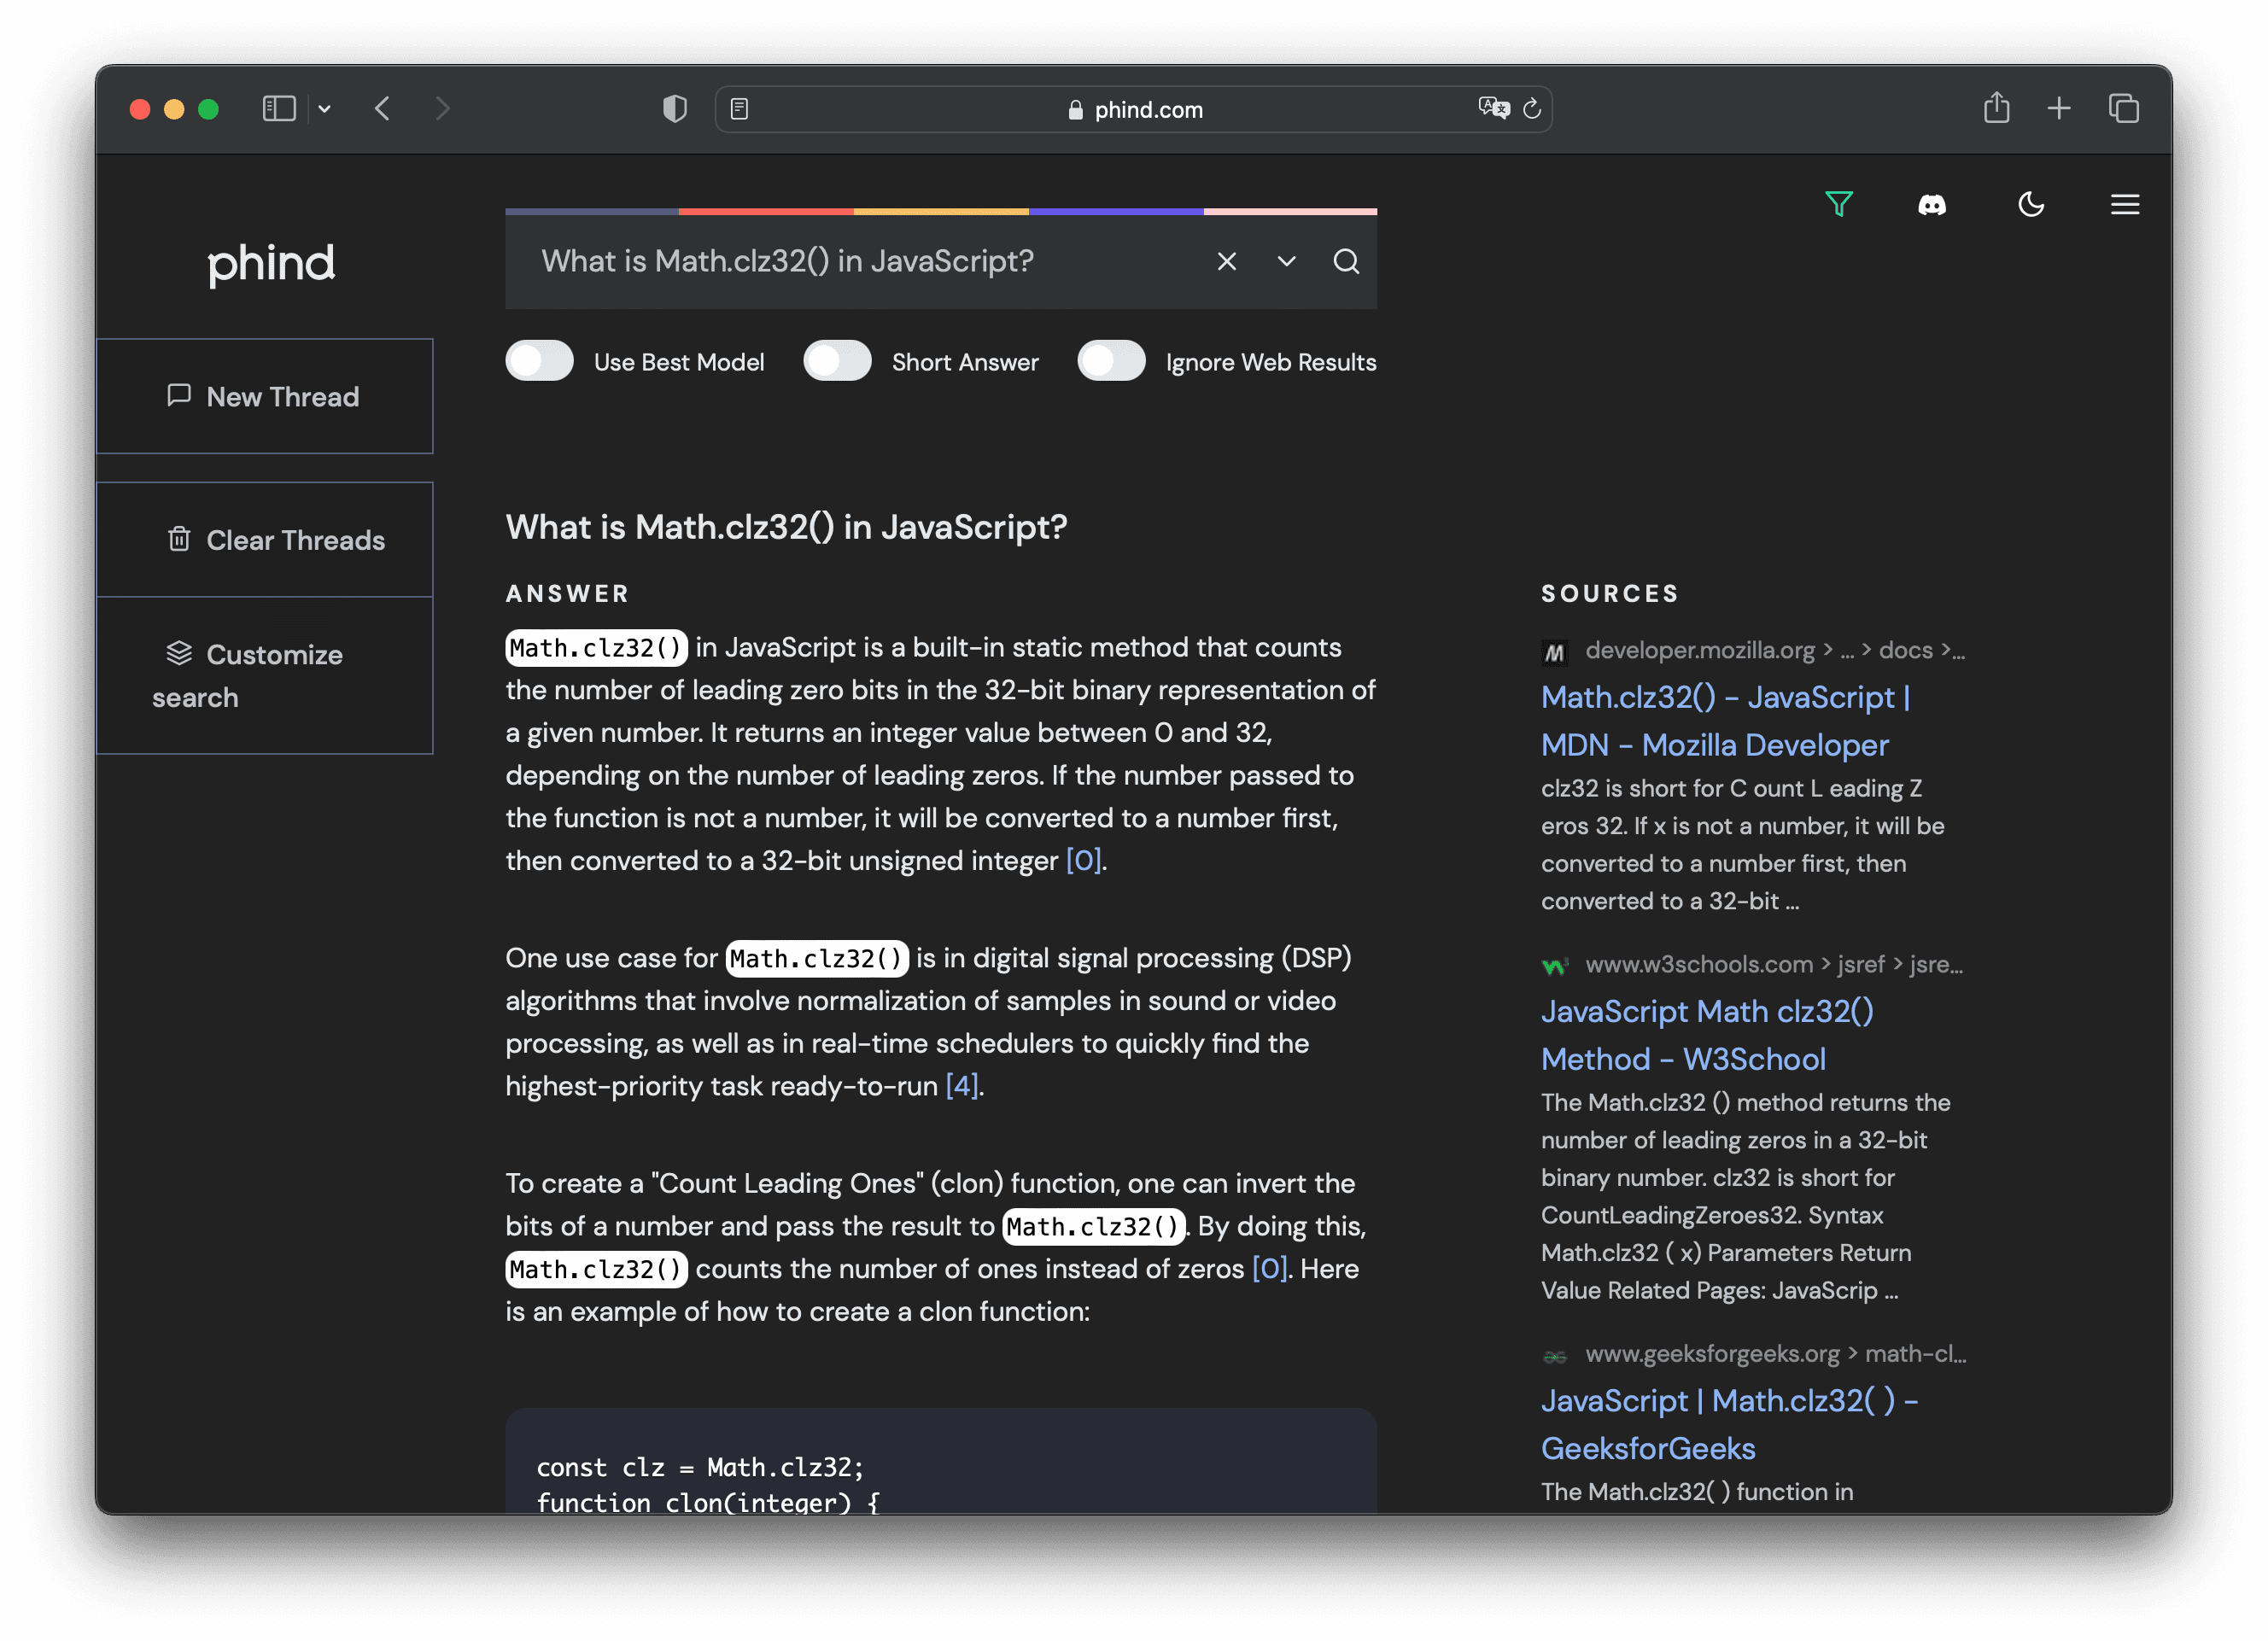The width and height of the screenshot is (2268, 1641).
Task: Turn on Ignore Web Results switch
Action: click(1111, 361)
